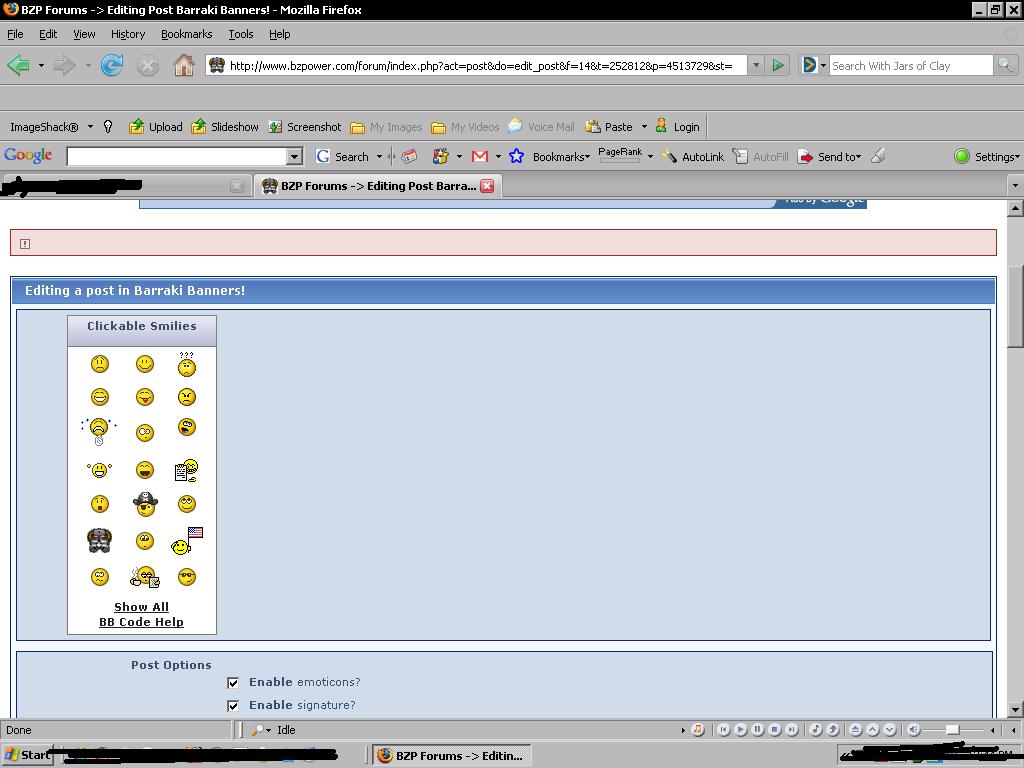Close the BZP Forums tab

(487, 185)
